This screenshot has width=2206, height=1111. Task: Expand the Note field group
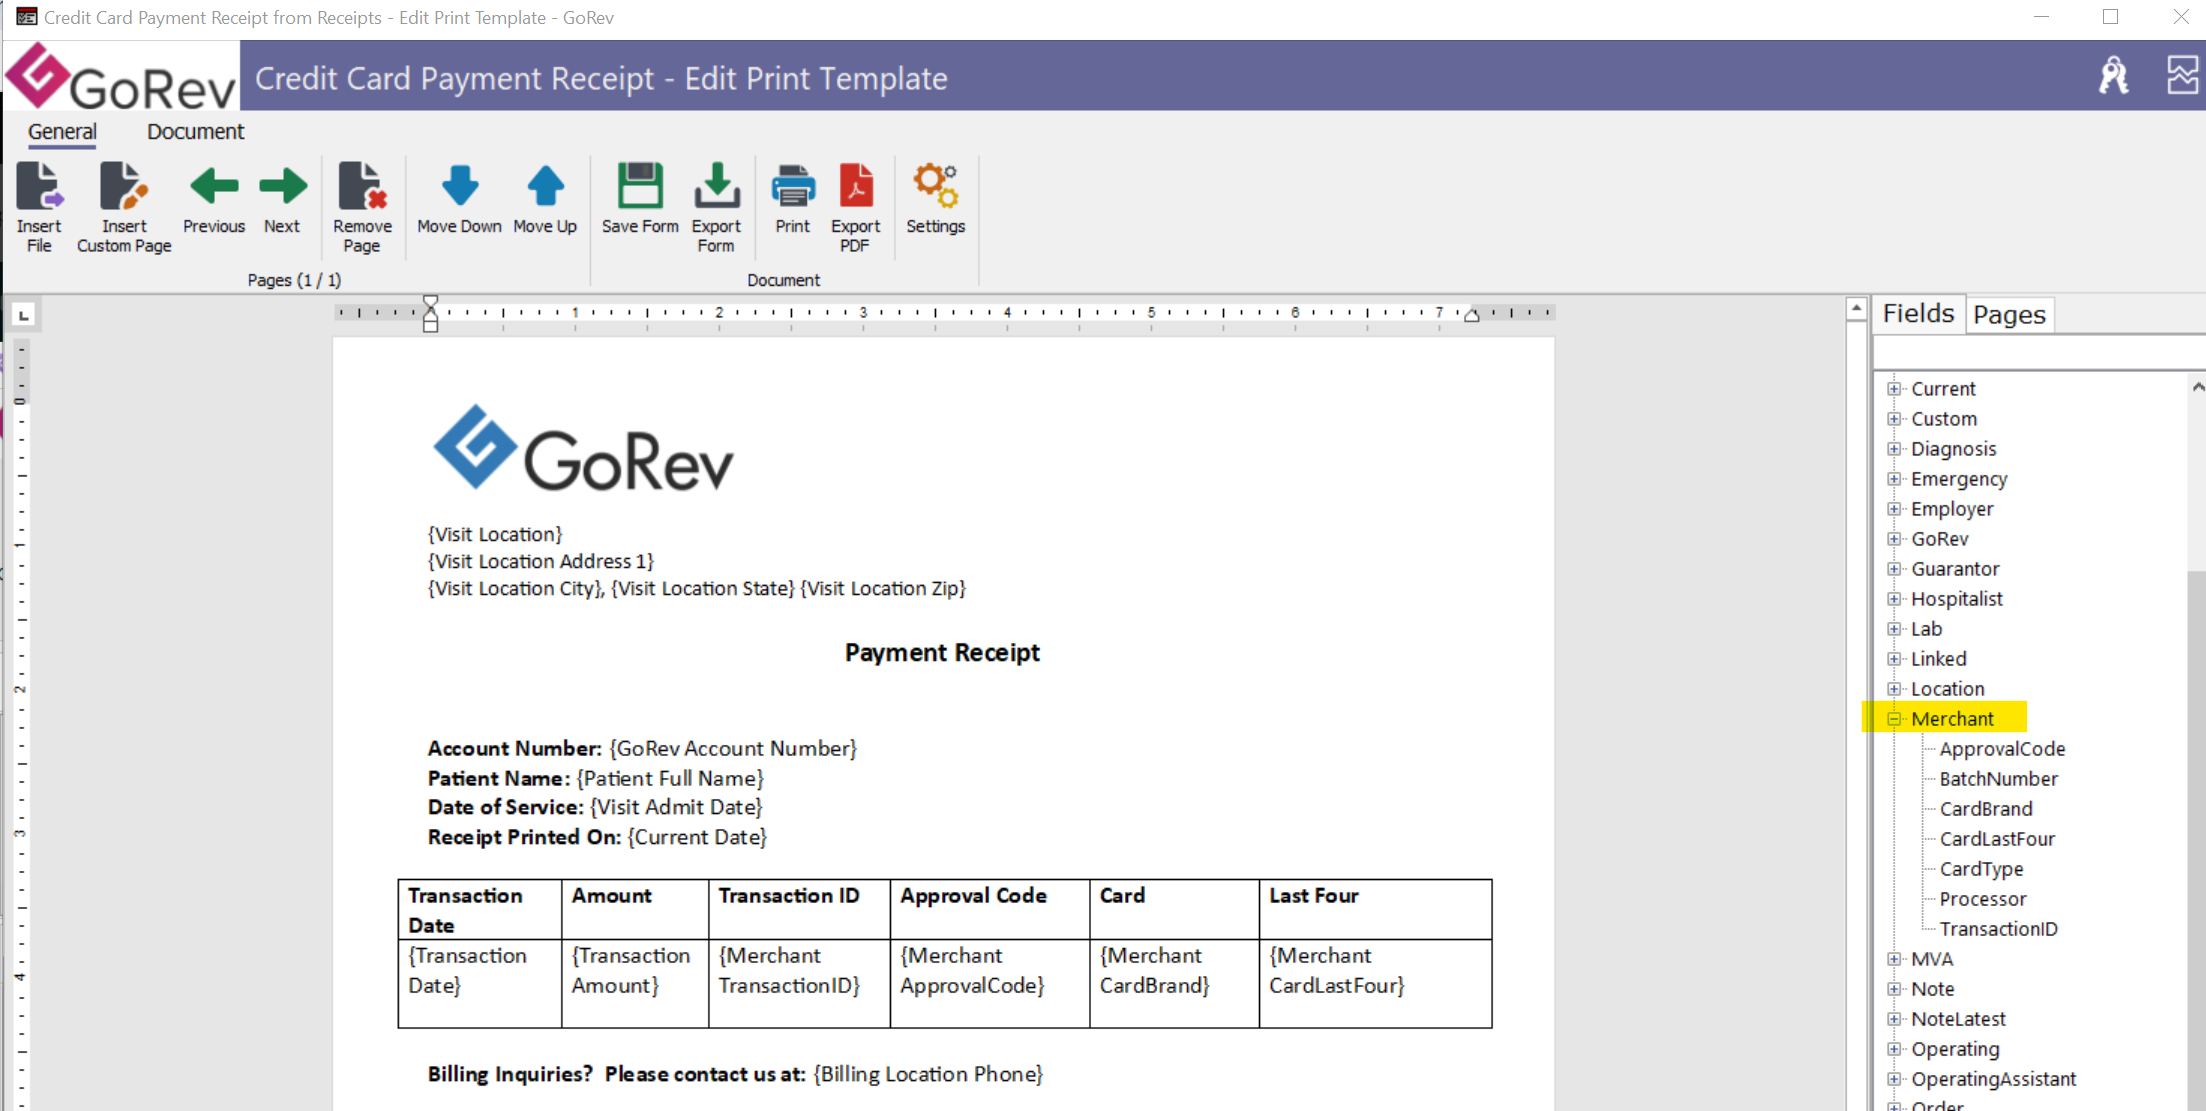[x=1894, y=989]
